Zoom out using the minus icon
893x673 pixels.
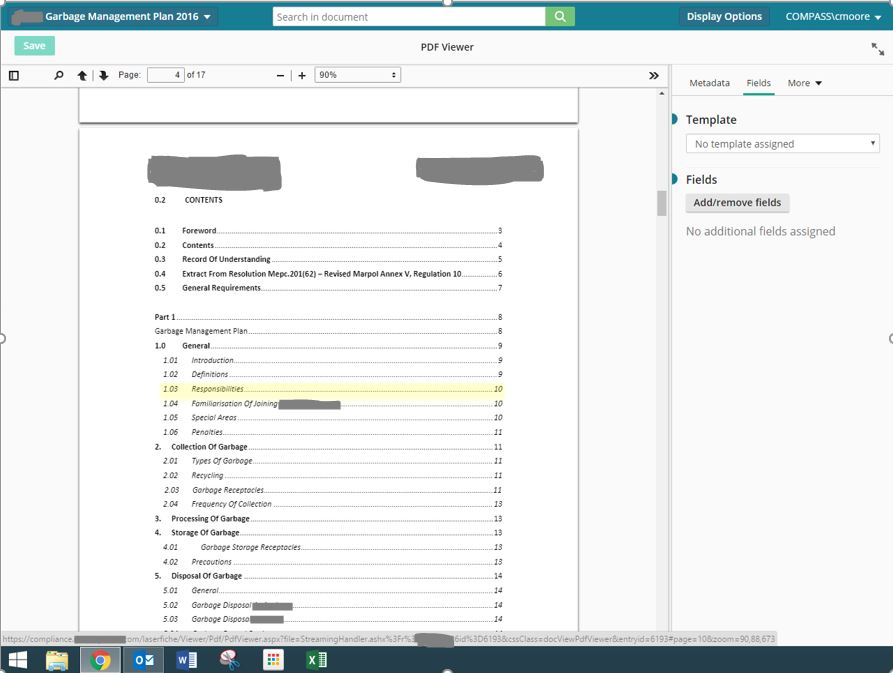(281, 75)
